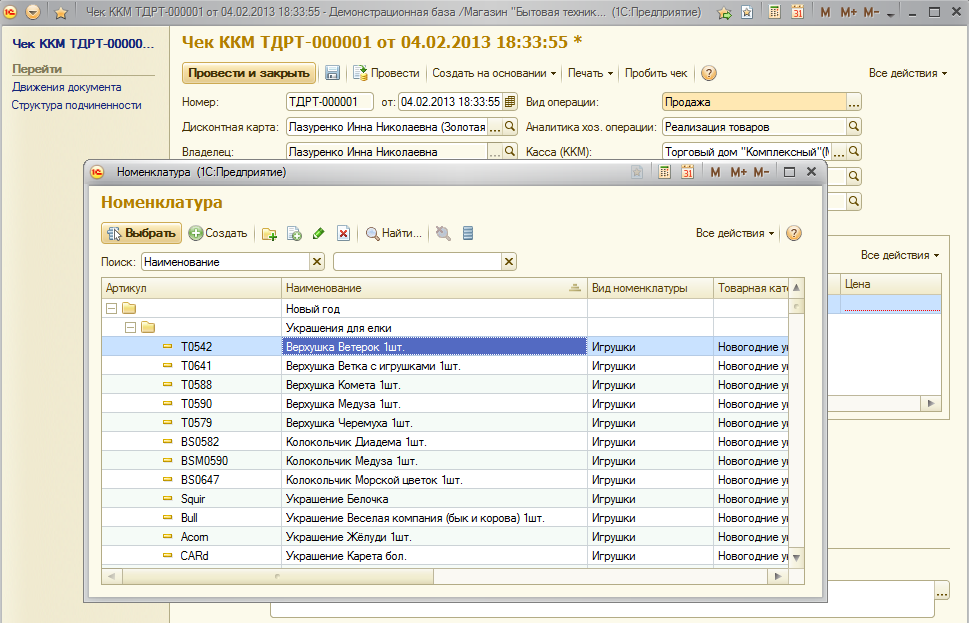Click ellipsis button of 'Касса (ККМ)' field
Viewport: 969px width, 623px height.
point(839,151)
